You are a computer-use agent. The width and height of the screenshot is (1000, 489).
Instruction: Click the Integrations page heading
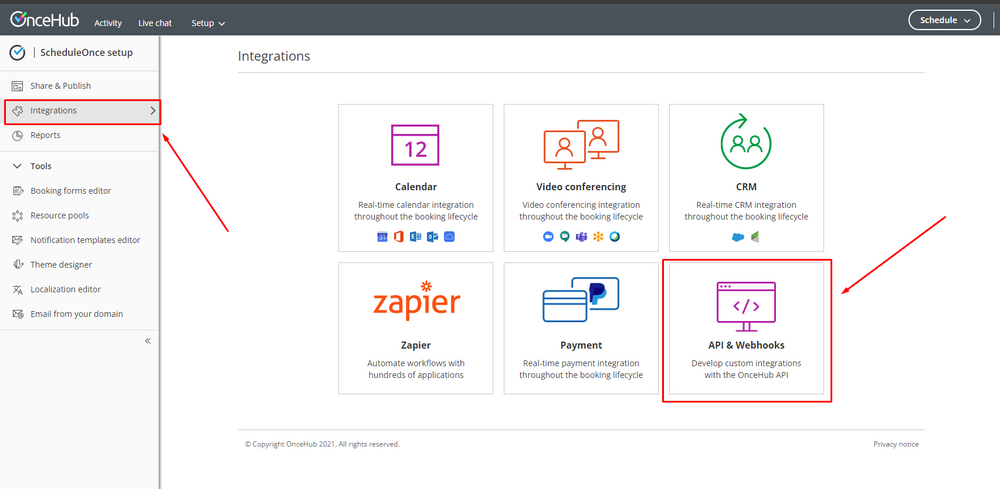[x=274, y=56]
